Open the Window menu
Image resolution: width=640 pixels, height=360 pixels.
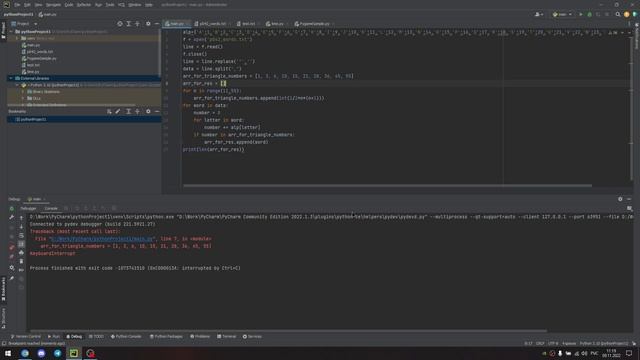click(135, 5)
